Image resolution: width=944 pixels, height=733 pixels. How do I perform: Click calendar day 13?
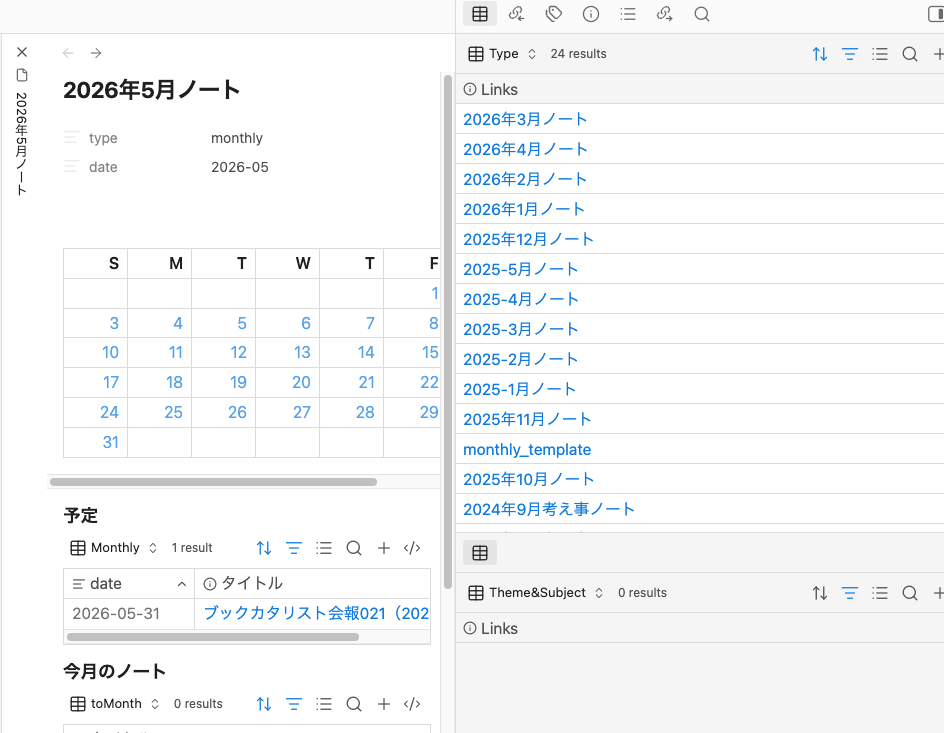(x=302, y=352)
